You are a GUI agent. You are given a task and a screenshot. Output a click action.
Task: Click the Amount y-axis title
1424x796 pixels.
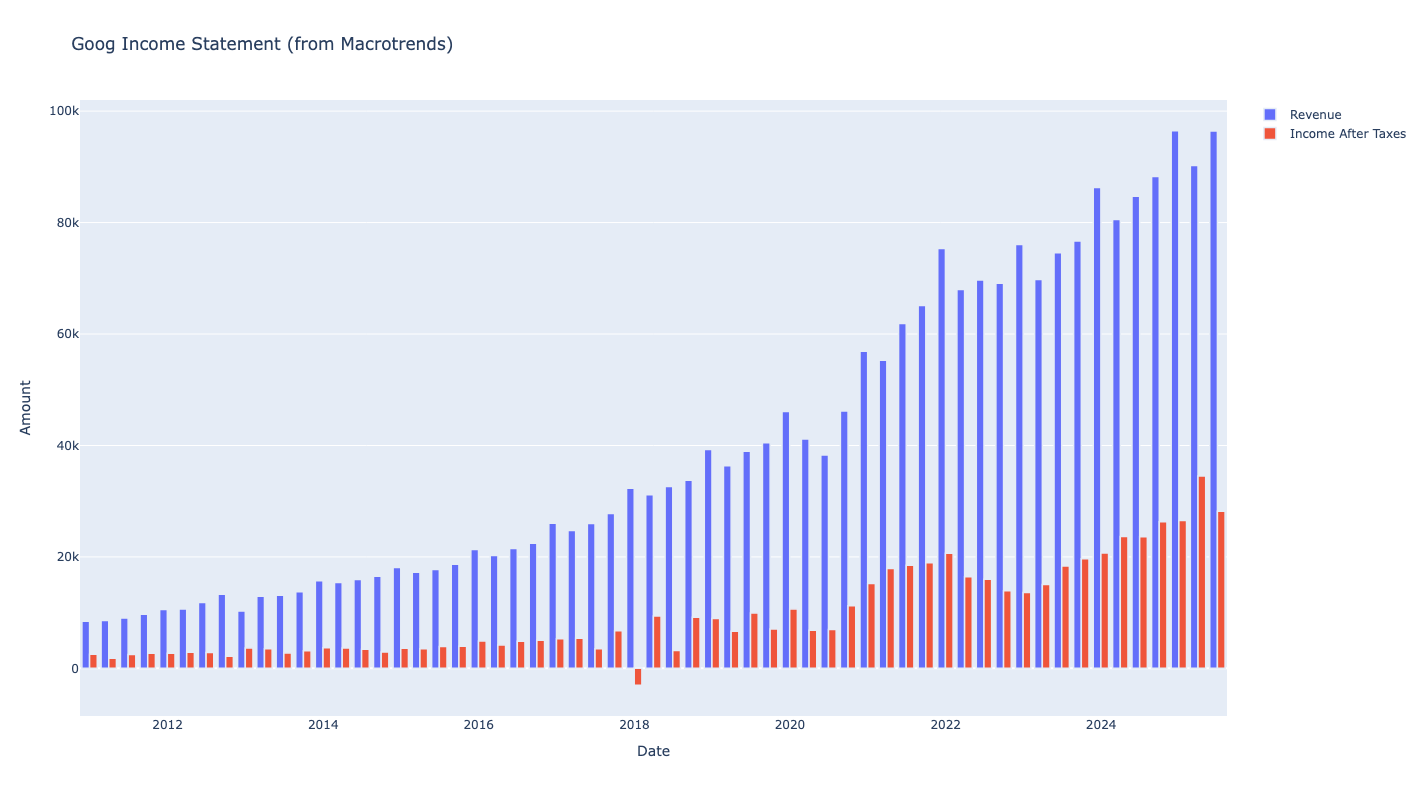tap(26, 407)
